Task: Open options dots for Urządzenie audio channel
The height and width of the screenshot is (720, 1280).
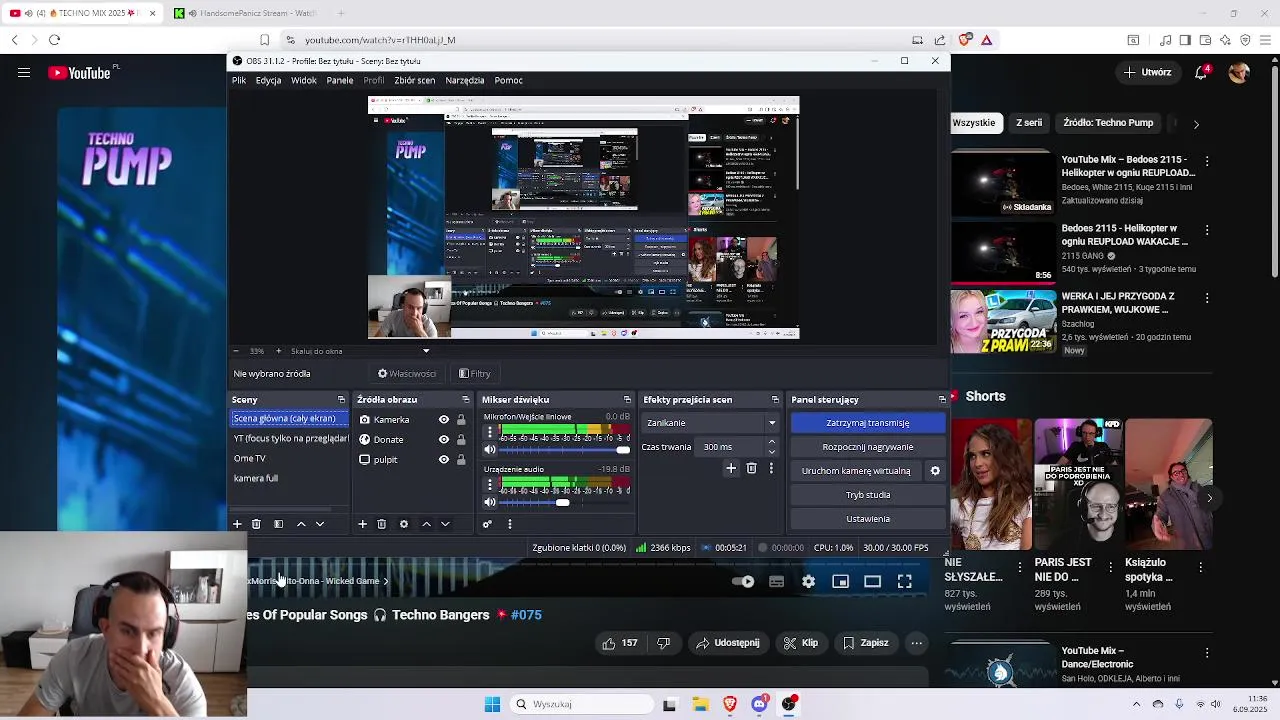Action: 489,484
